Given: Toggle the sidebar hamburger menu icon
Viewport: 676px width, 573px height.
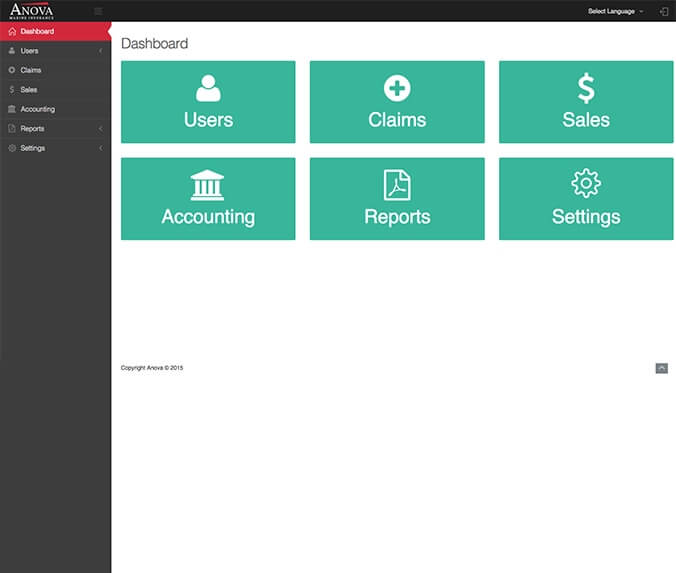Looking at the screenshot, I should tap(98, 11).
